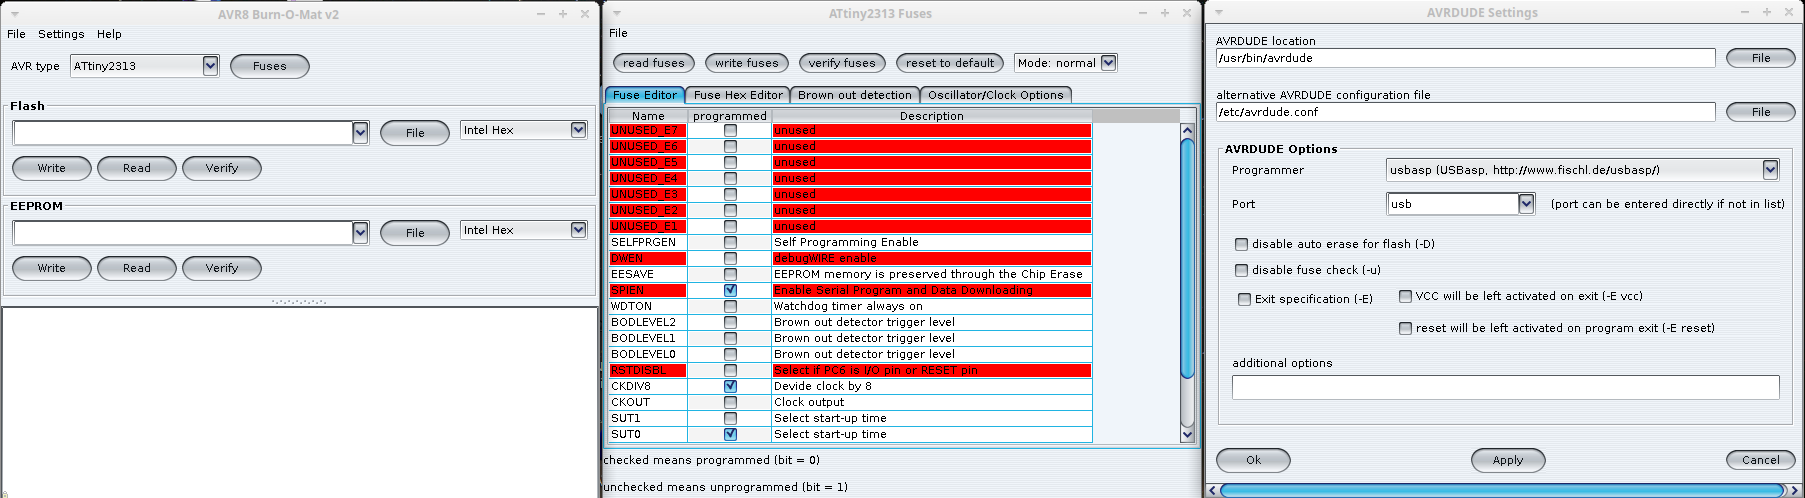Click File button next to configuration file
The image size is (1805, 498).
[x=1761, y=112]
